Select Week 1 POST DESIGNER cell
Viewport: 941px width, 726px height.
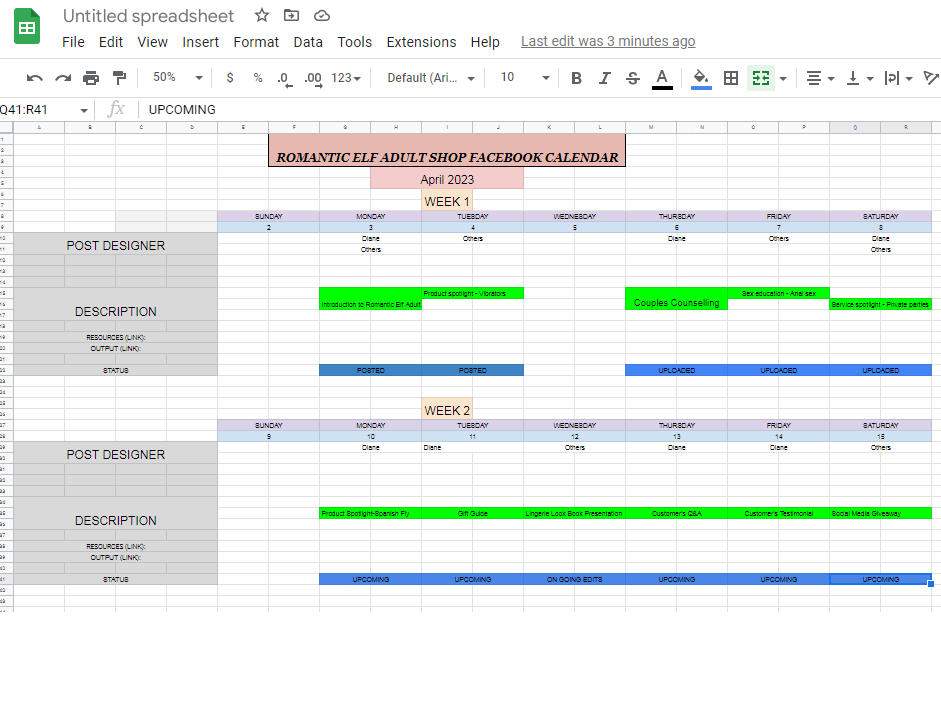(x=115, y=244)
